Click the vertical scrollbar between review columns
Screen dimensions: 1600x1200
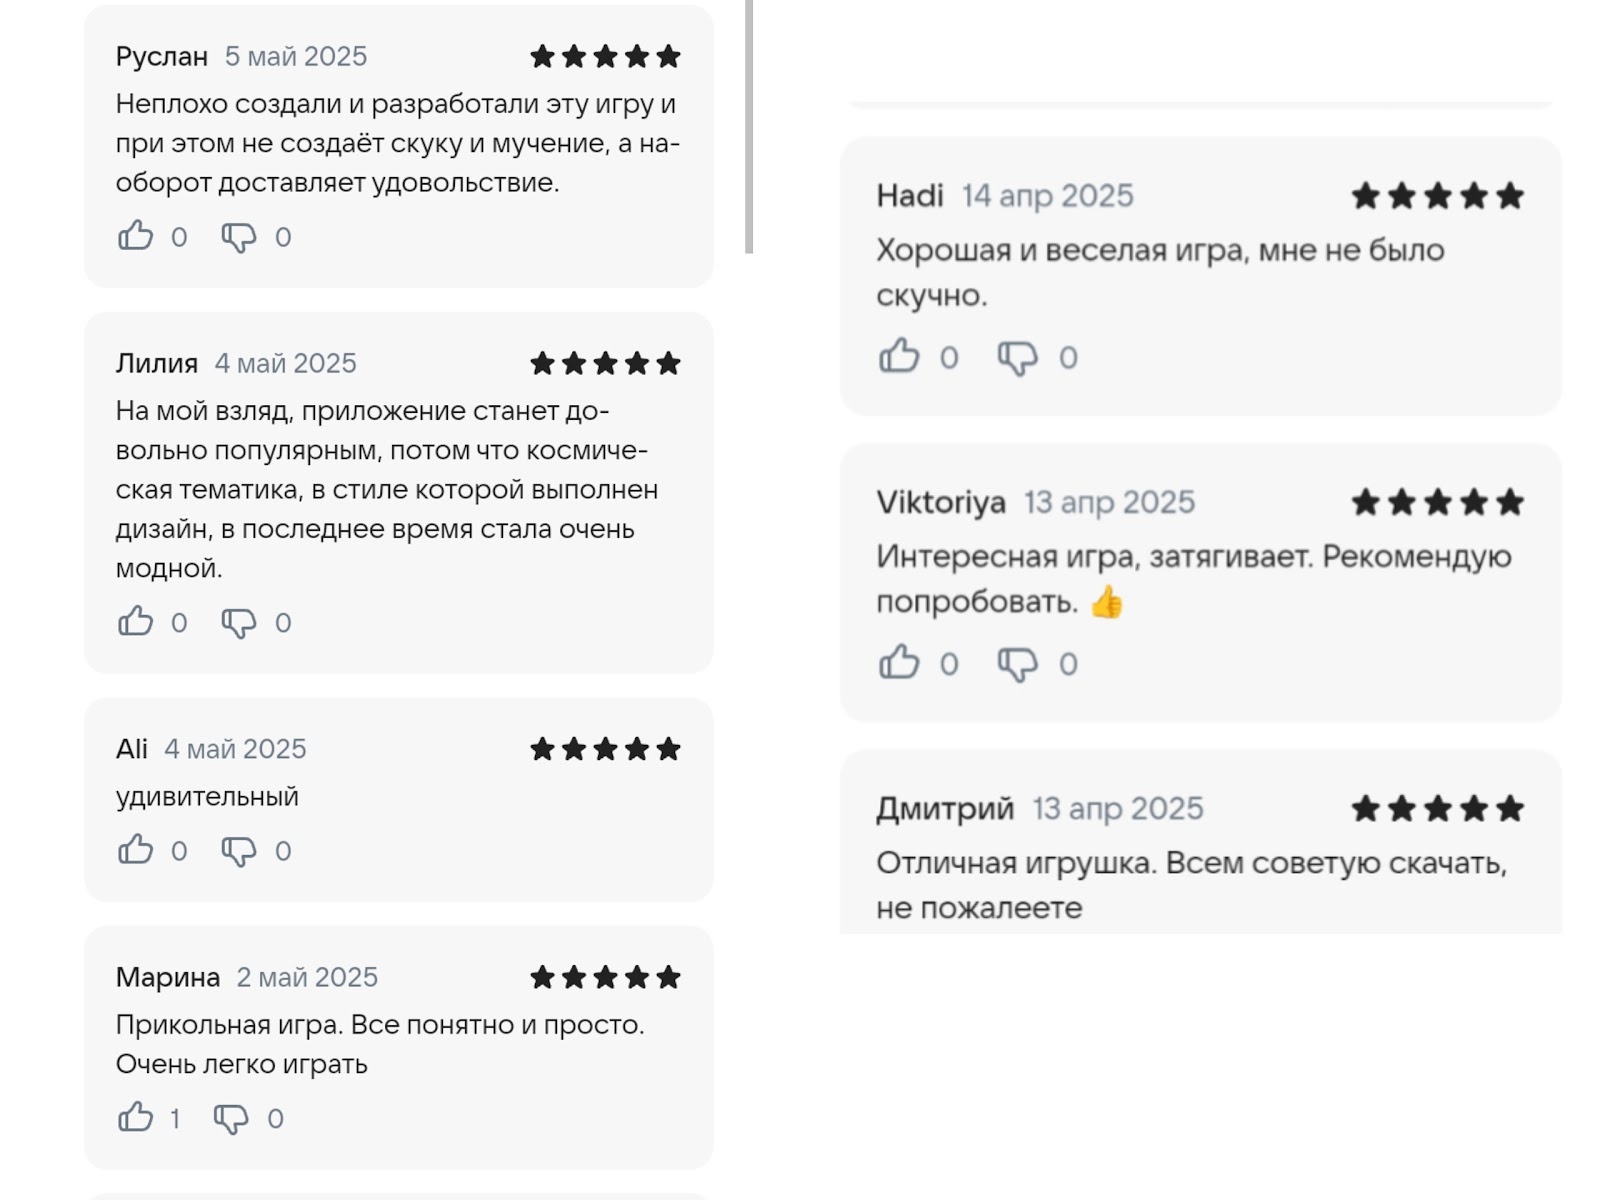click(x=749, y=126)
